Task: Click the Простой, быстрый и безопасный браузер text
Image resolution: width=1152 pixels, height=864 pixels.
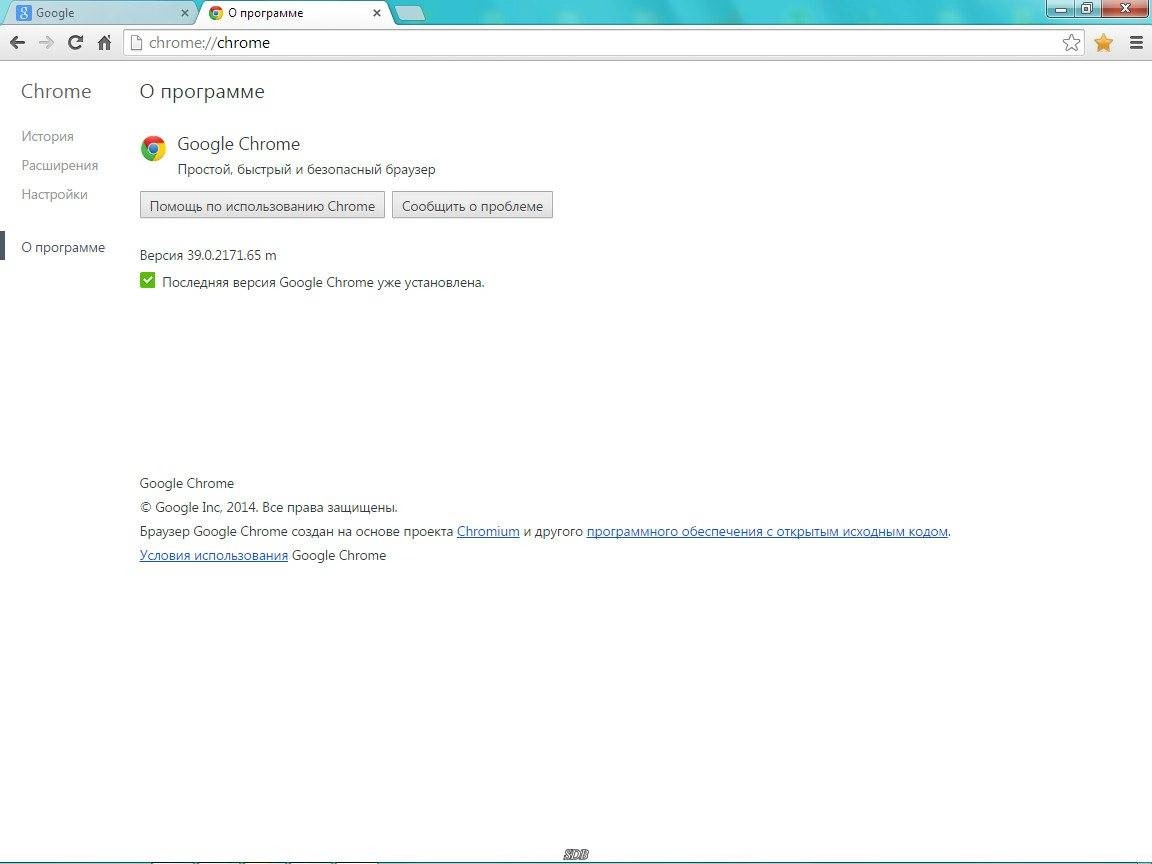Action: pos(306,169)
